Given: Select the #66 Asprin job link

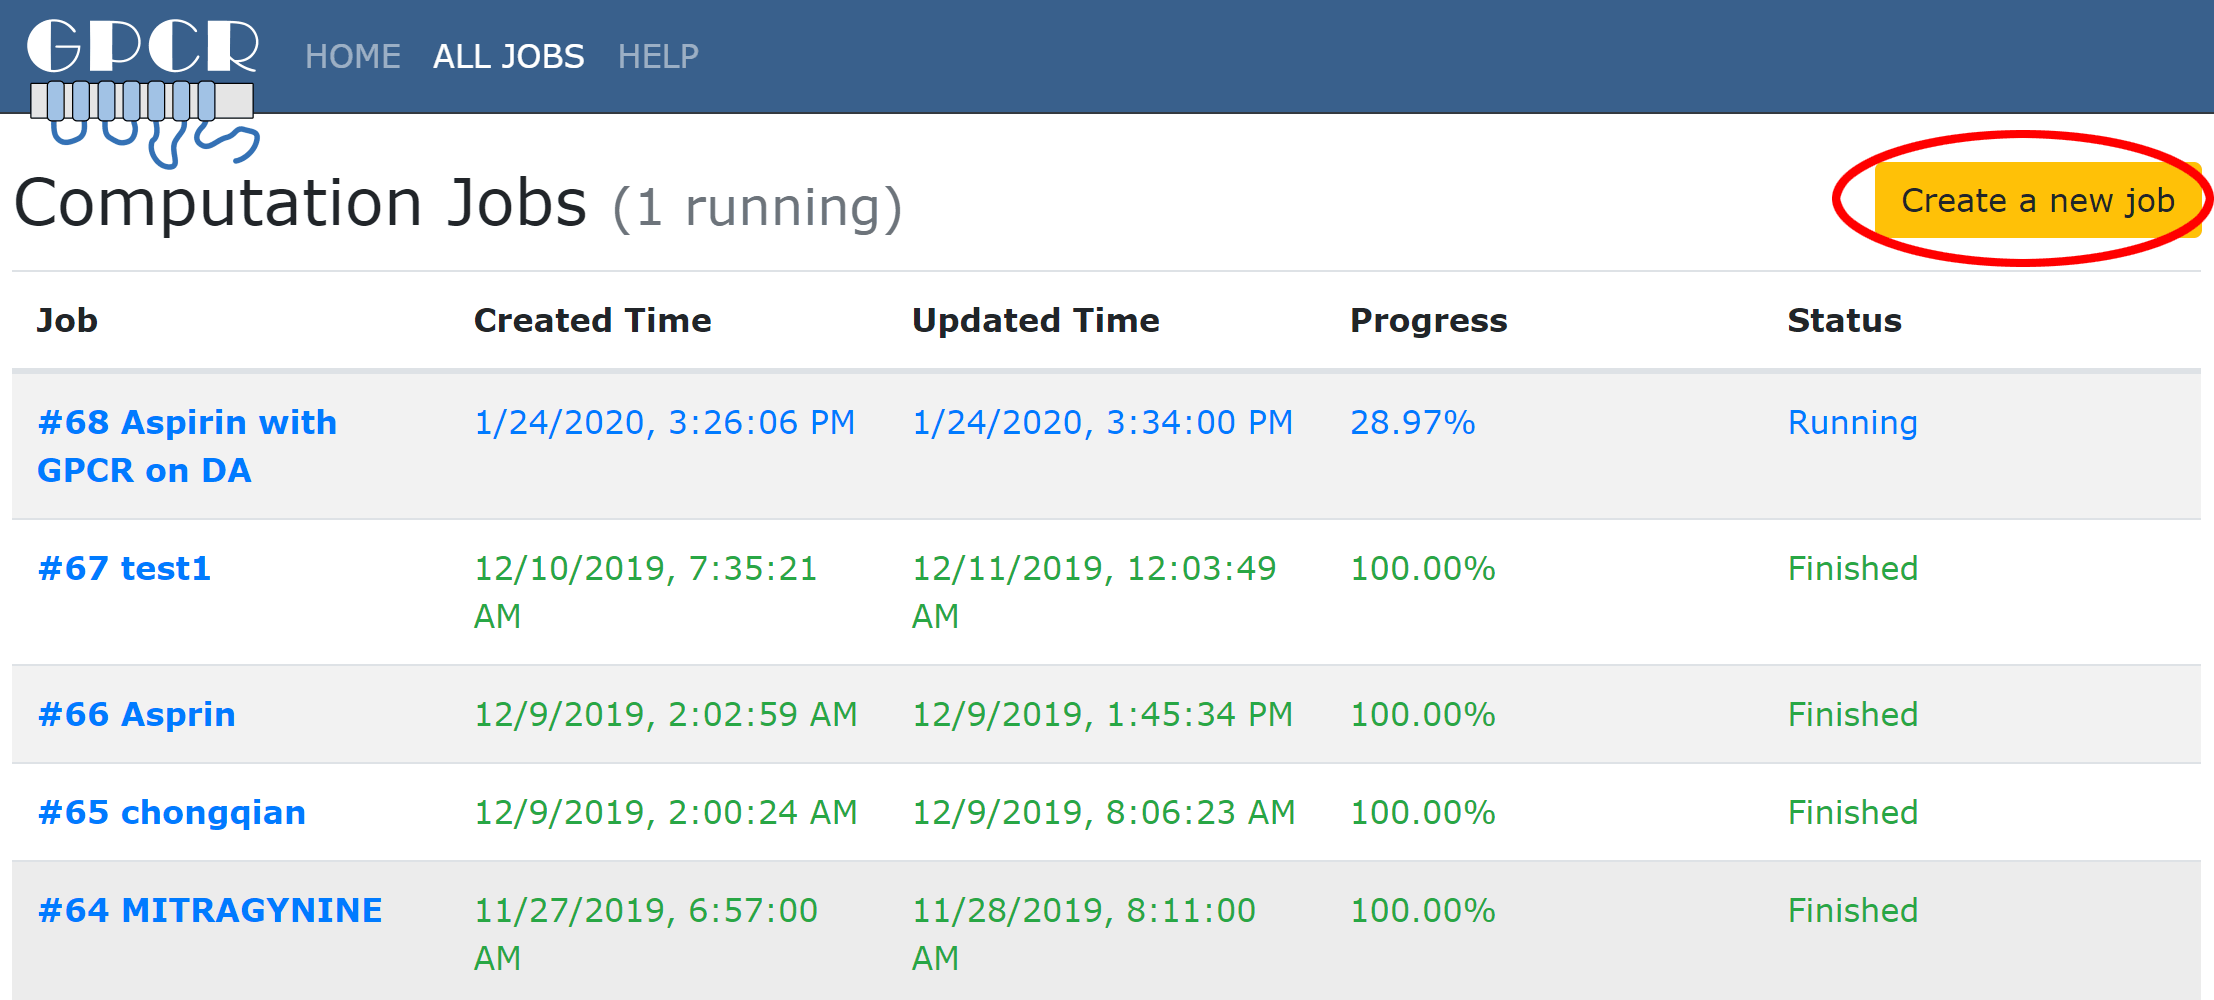Looking at the screenshot, I should pyautogui.click(x=136, y=714).
